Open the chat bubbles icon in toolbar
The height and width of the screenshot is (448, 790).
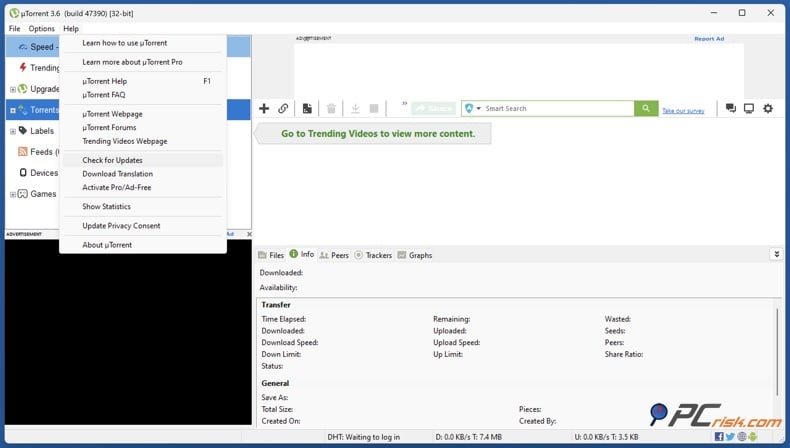[x=731, y=108]
